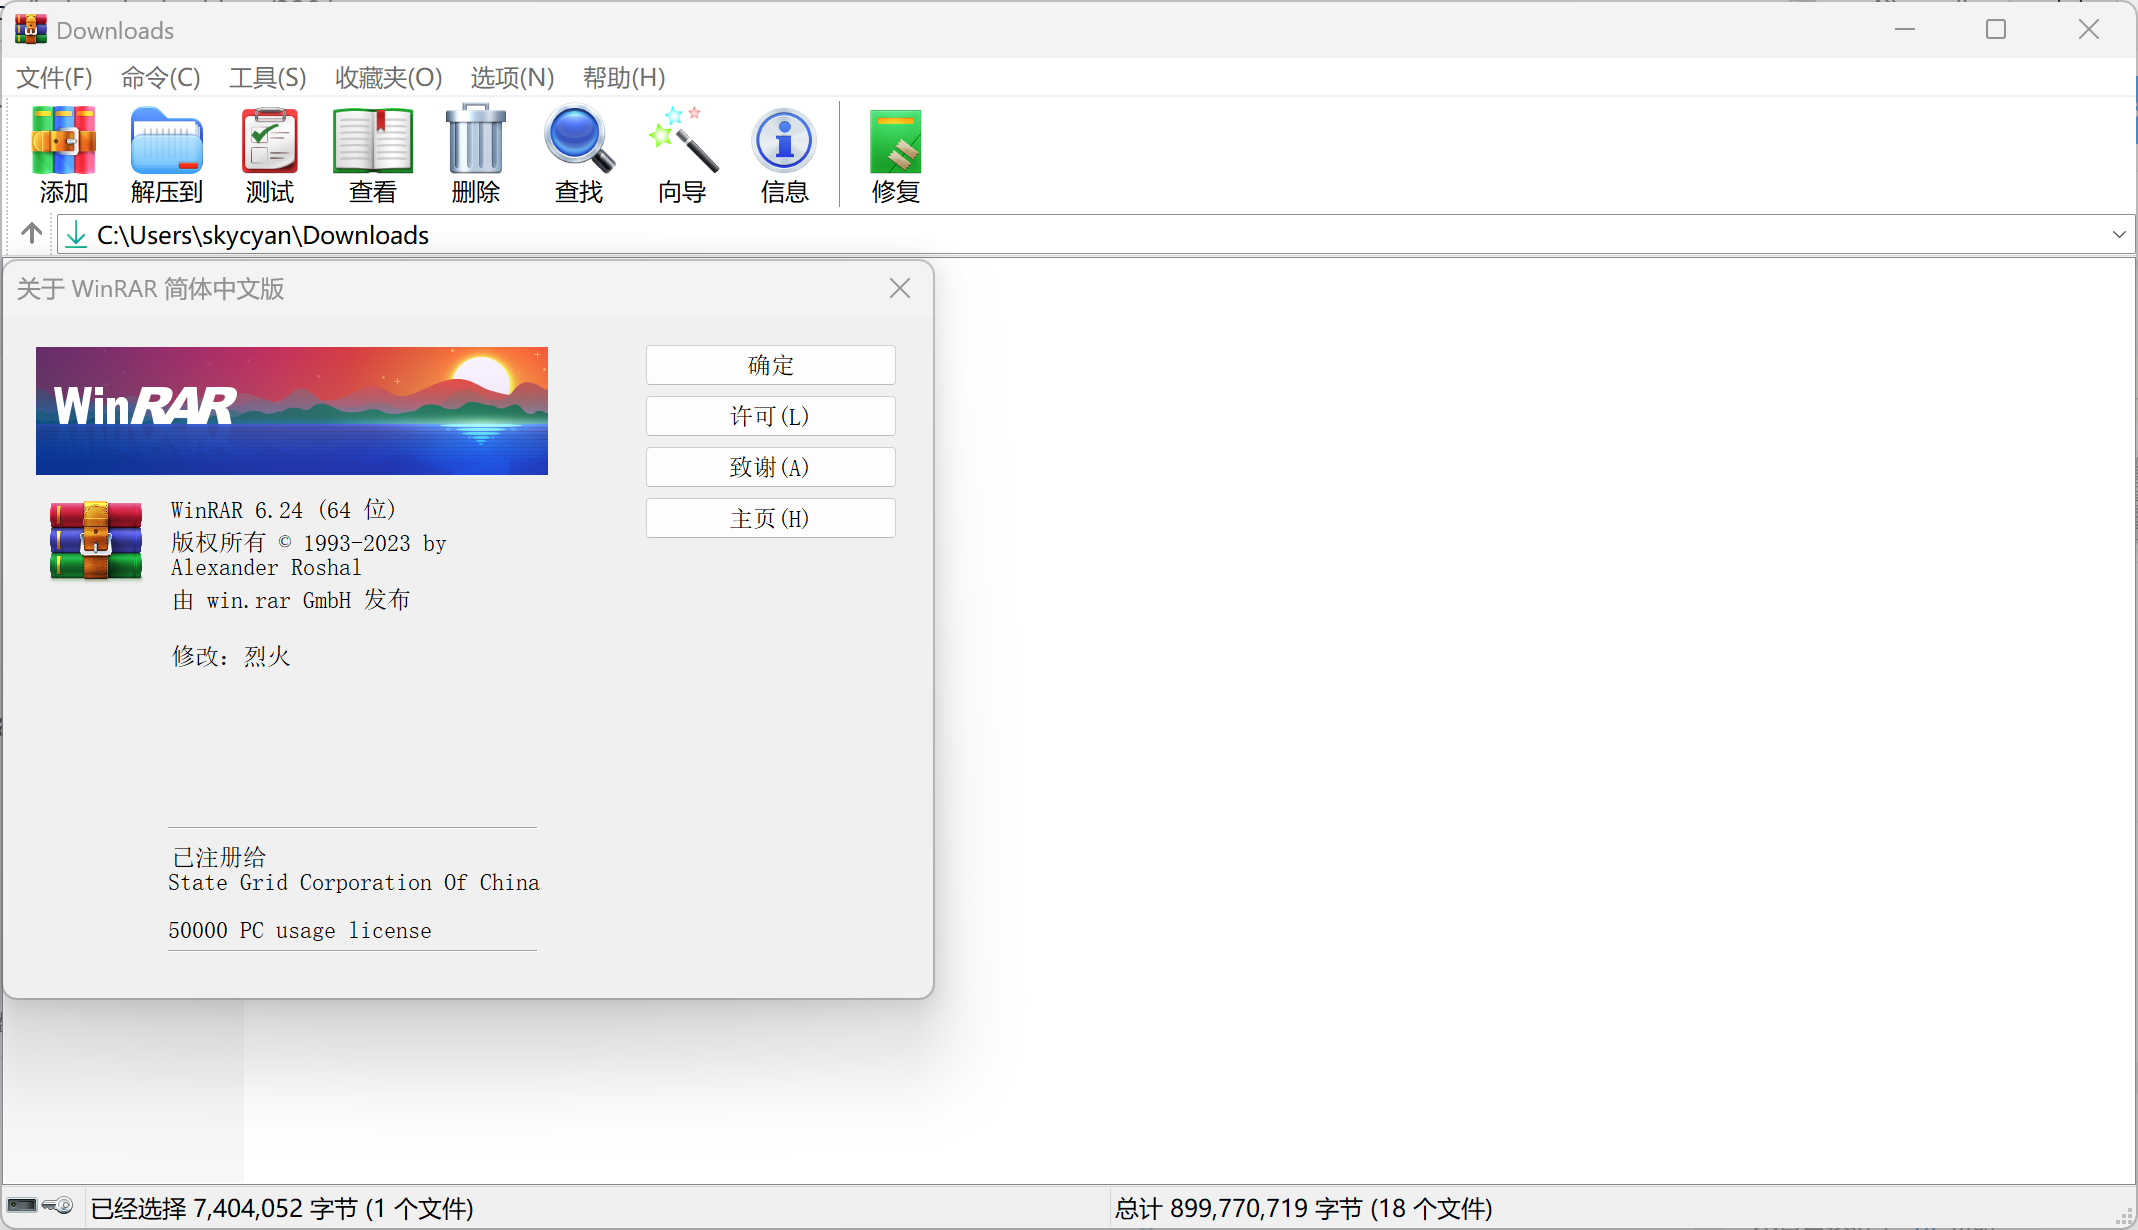This screenshot has height=1230, width=2138.
Task: Click the Home Page (主页) button
Action: pyautogui.click(x=771, y=518)
